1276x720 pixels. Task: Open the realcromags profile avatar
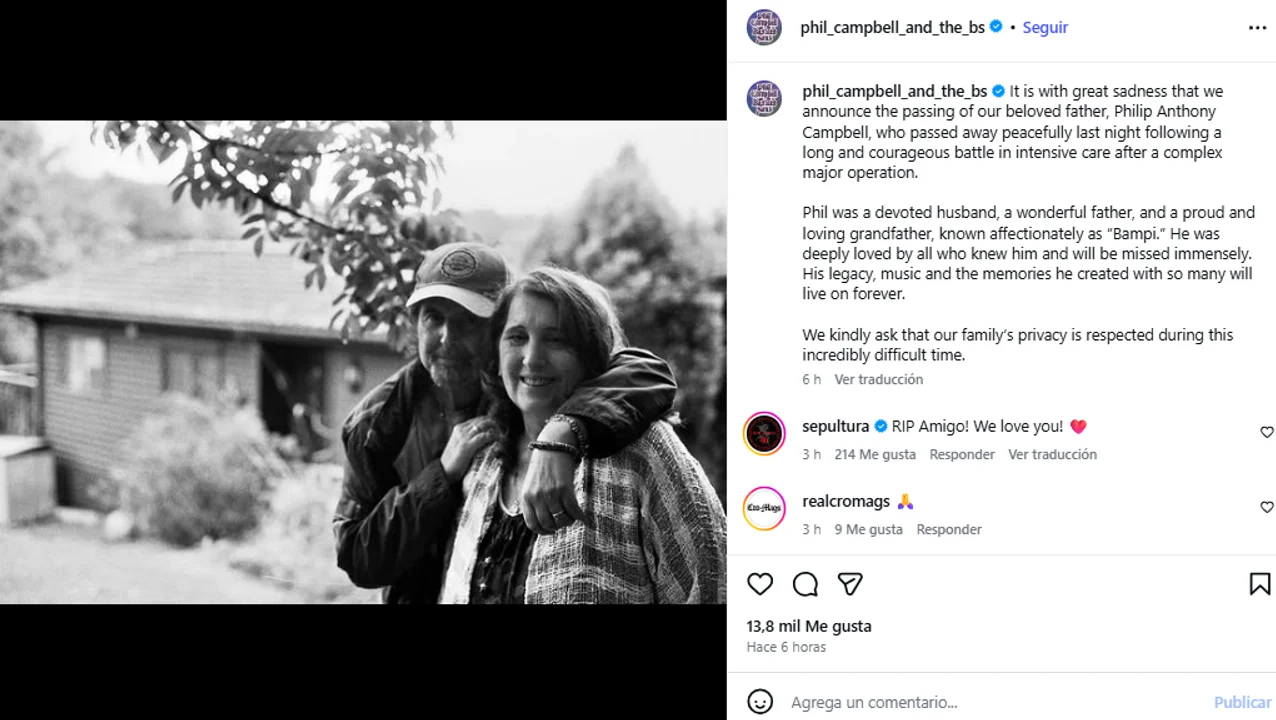[764, 508]
